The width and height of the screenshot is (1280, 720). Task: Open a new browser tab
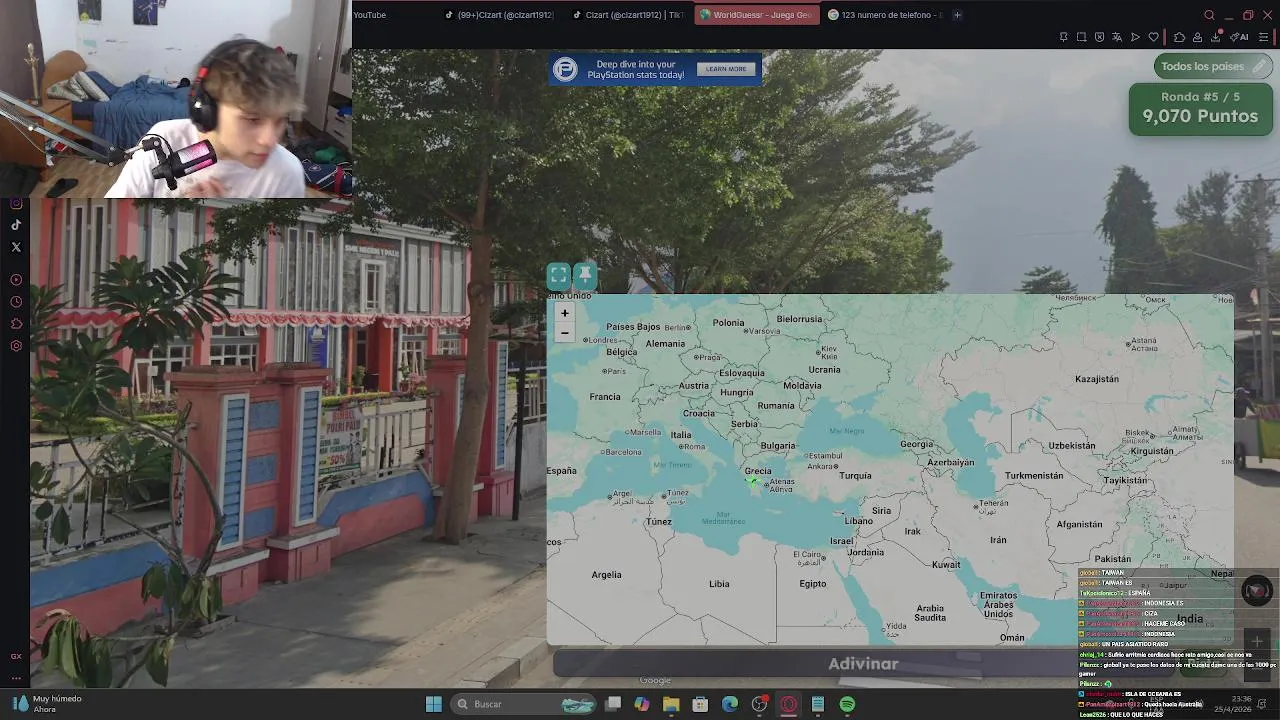pos(957,15)
